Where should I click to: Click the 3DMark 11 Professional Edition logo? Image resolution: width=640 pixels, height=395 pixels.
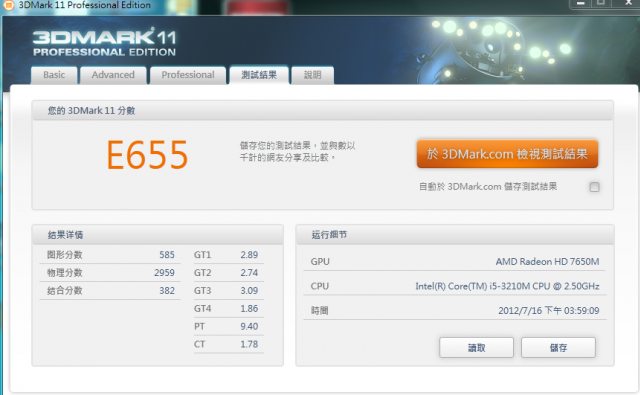click(104, 43)
